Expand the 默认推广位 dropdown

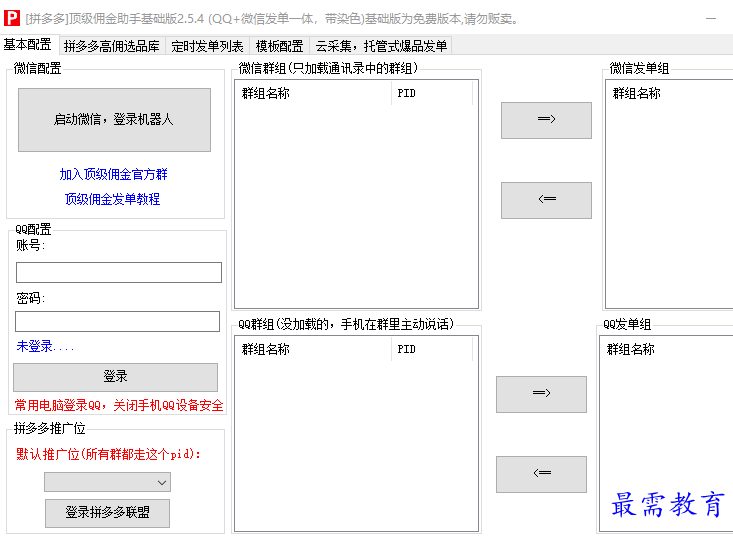pyautogui.click(x=108, y=482)
